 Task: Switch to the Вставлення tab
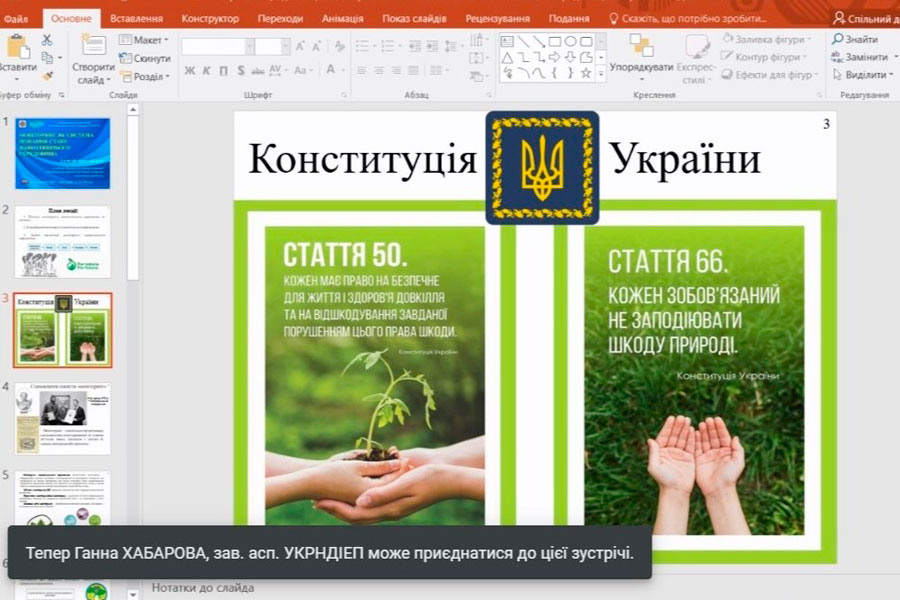click(x=137, y=18)
